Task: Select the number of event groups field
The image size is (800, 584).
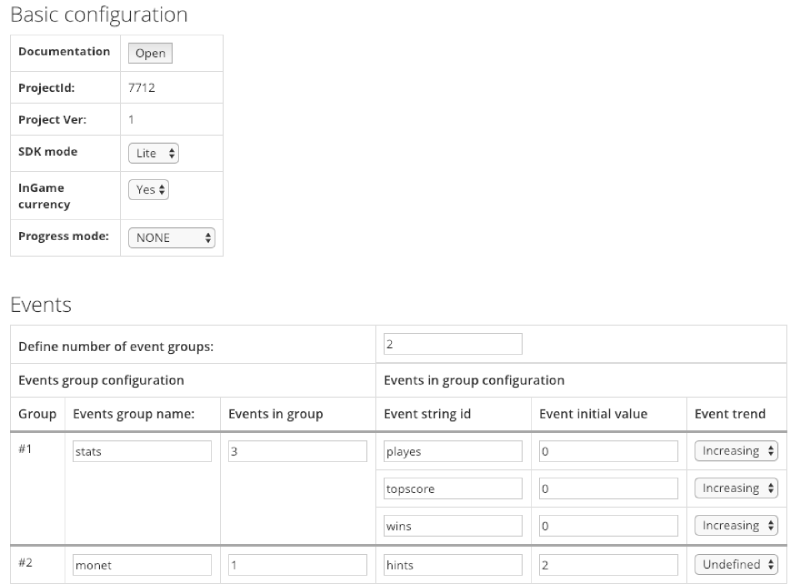Action: (x=449, y=343)
